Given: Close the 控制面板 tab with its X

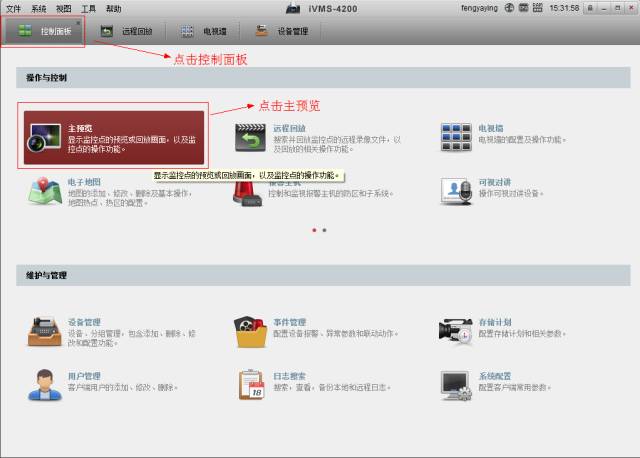Looking at the screenshot, I should point(77,21).
